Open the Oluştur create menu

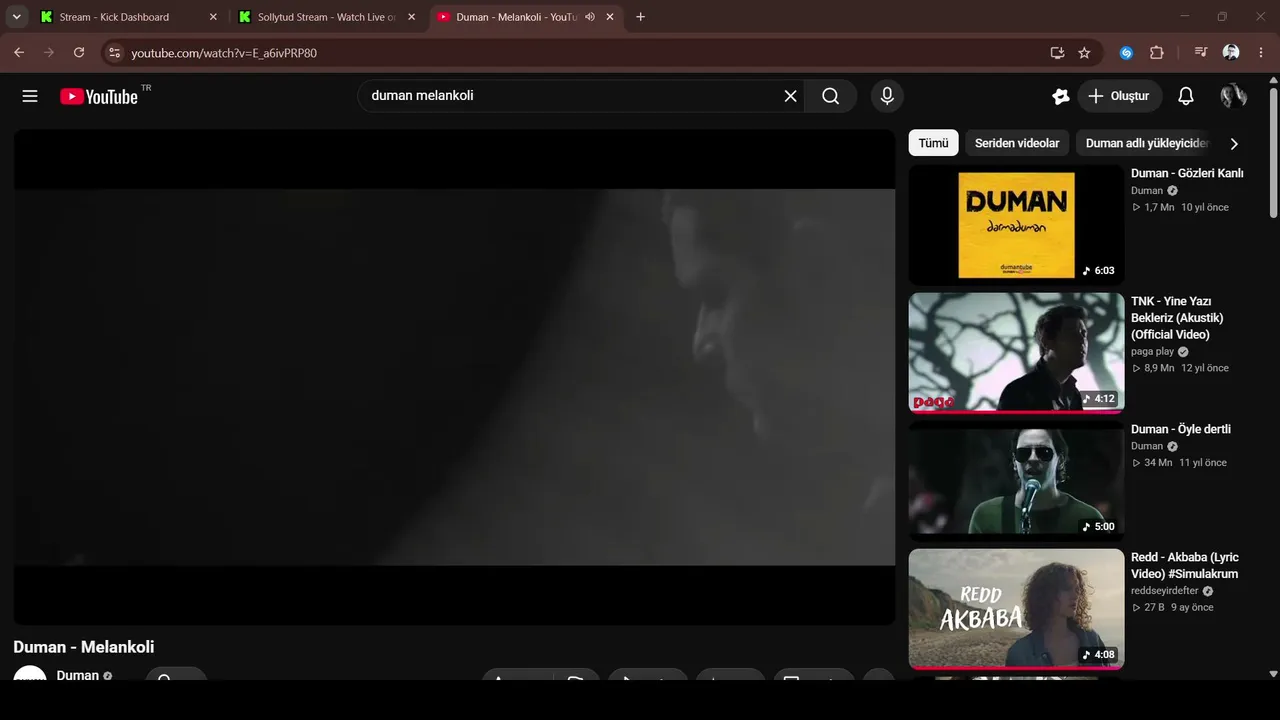pos(1119,96)
